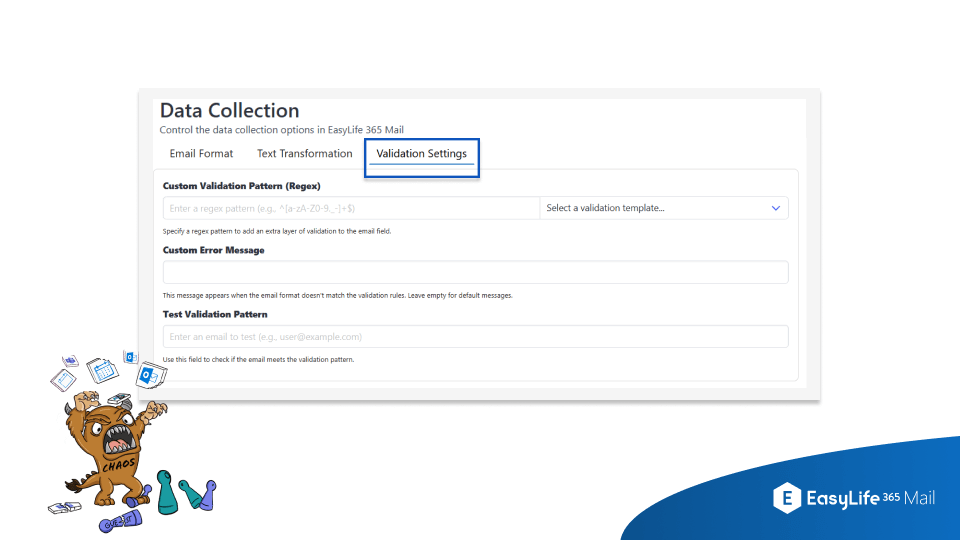Click the regex pattern input field
This screenshot has width=960, height=540.
tap(351, 208)
